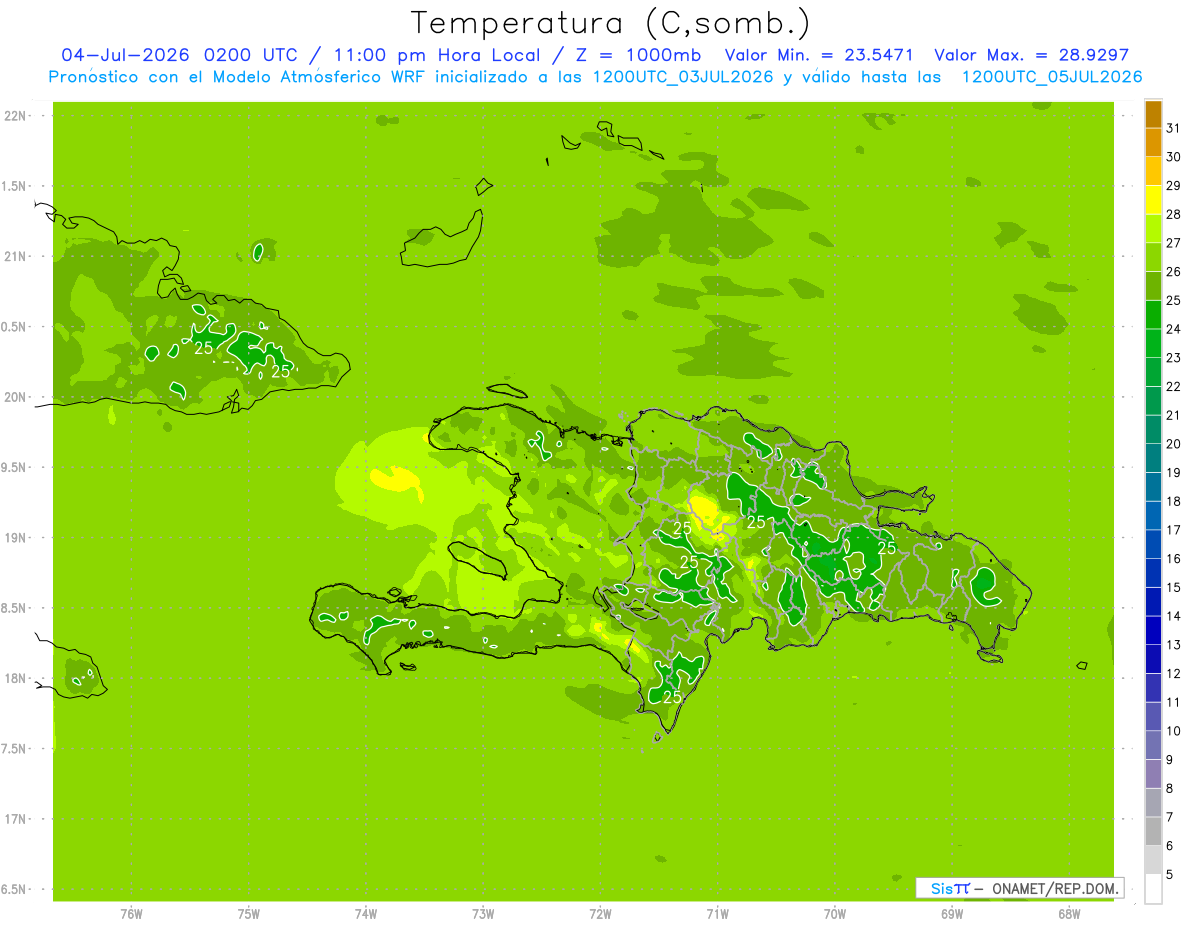Viewport: 1200px width, 927px height.
Task: Click color scale value "27"
Action: click(1174, 243)
